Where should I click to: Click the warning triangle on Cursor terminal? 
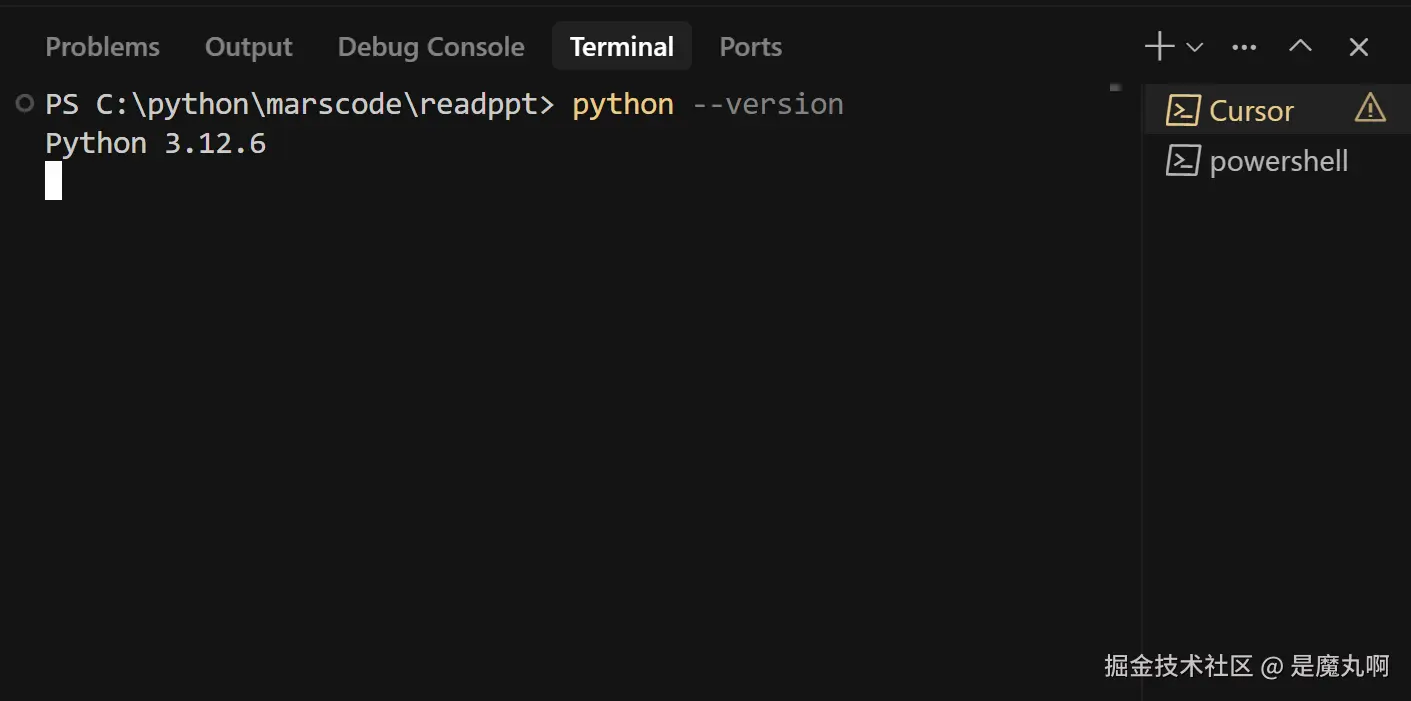(x=1370, y=107)
